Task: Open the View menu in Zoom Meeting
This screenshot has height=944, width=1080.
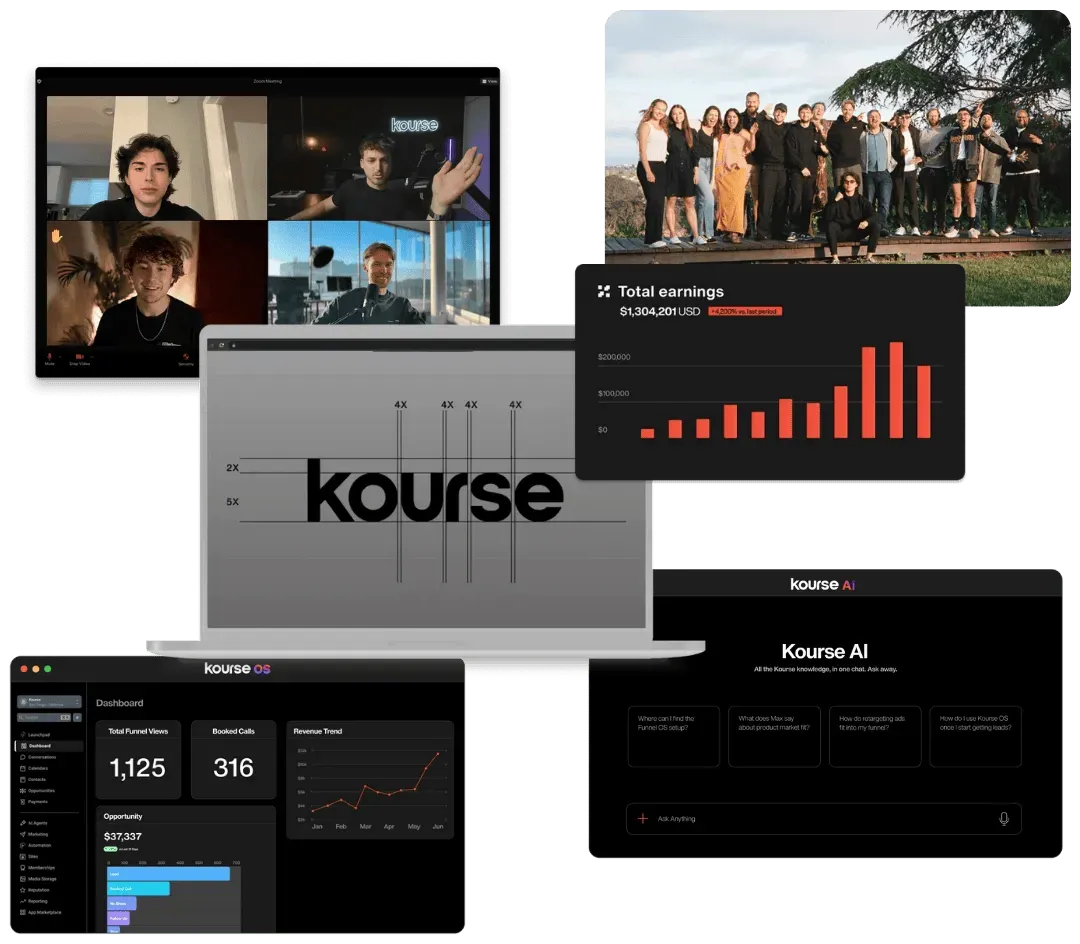Action: [489, 81]
